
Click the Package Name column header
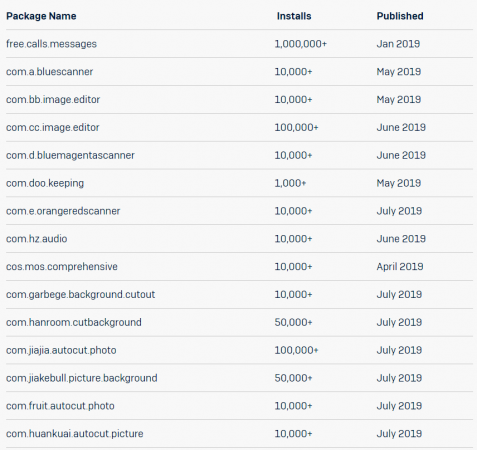coord(41,16)
